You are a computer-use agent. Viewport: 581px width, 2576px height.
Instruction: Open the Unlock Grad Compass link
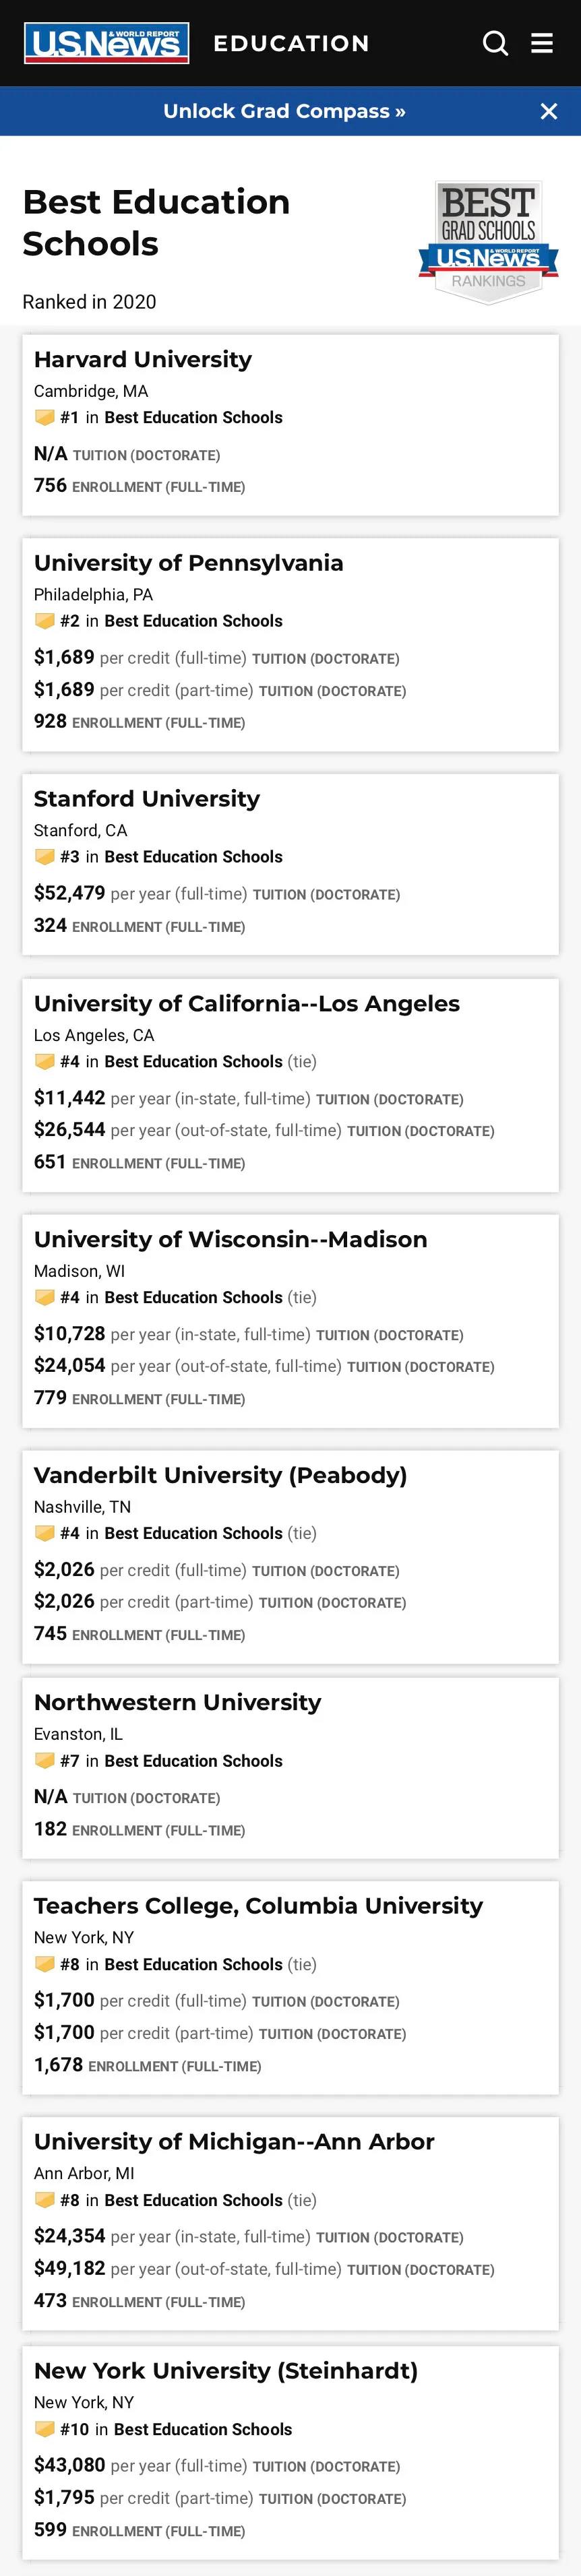coord(284,111)
